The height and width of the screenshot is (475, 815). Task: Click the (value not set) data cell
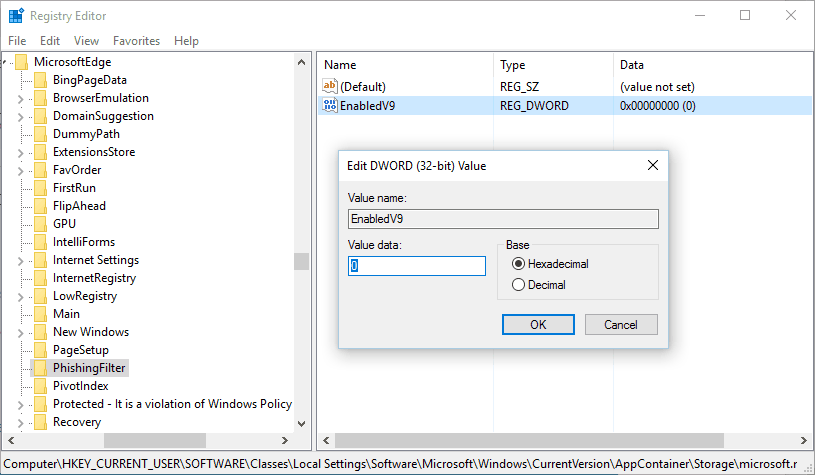657,86
